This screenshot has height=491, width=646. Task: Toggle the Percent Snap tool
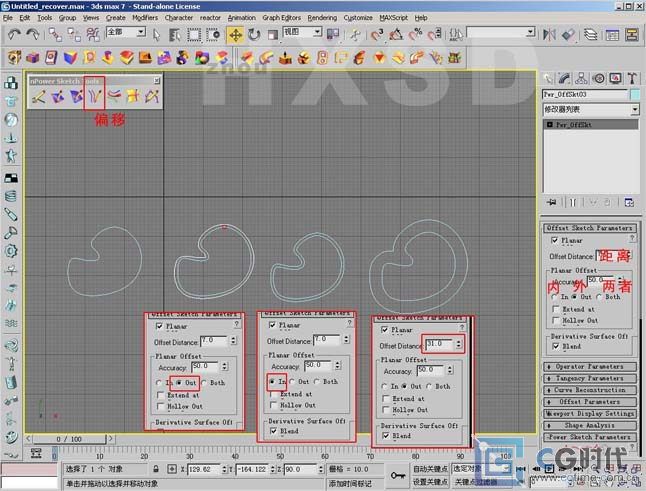415,35
